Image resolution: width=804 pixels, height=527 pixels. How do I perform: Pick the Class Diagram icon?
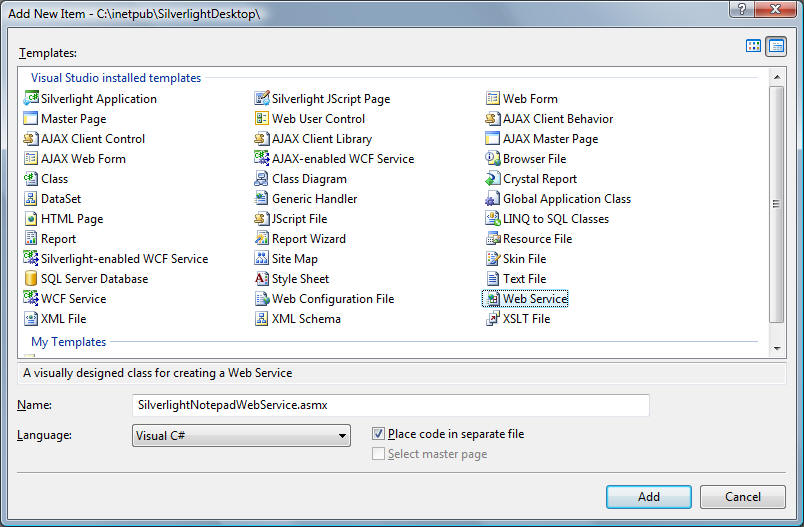coord(262,178)
